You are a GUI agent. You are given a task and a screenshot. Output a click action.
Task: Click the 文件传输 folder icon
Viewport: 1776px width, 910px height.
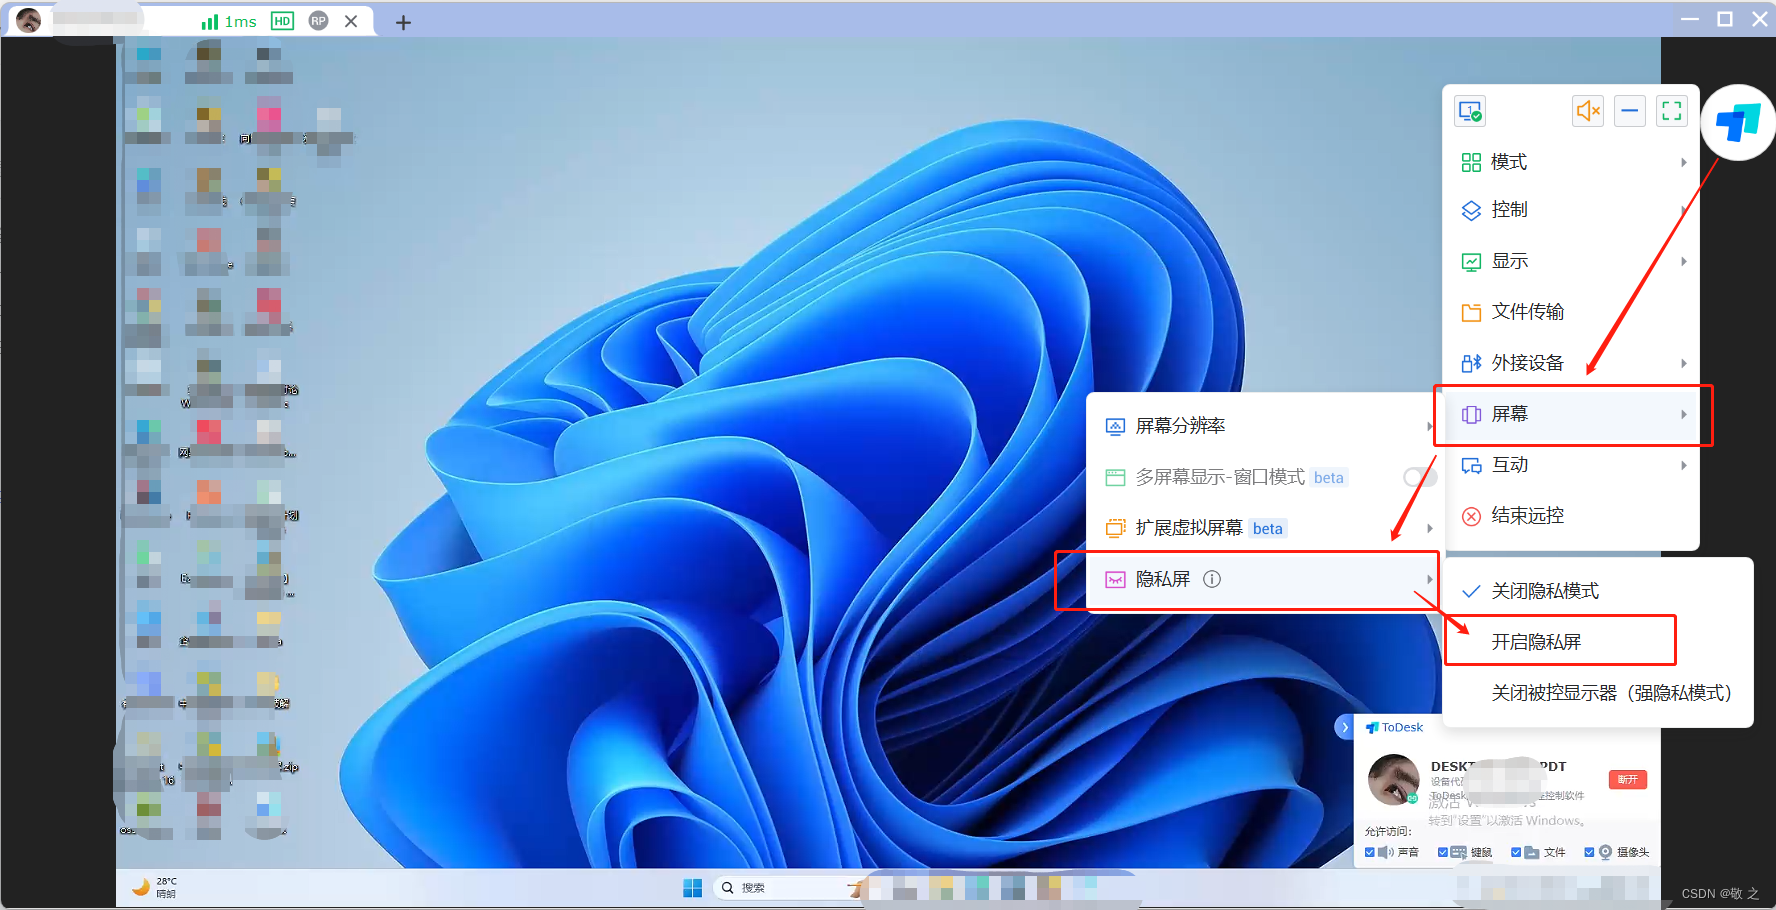pyautogui.click(x=1471, y=313)
